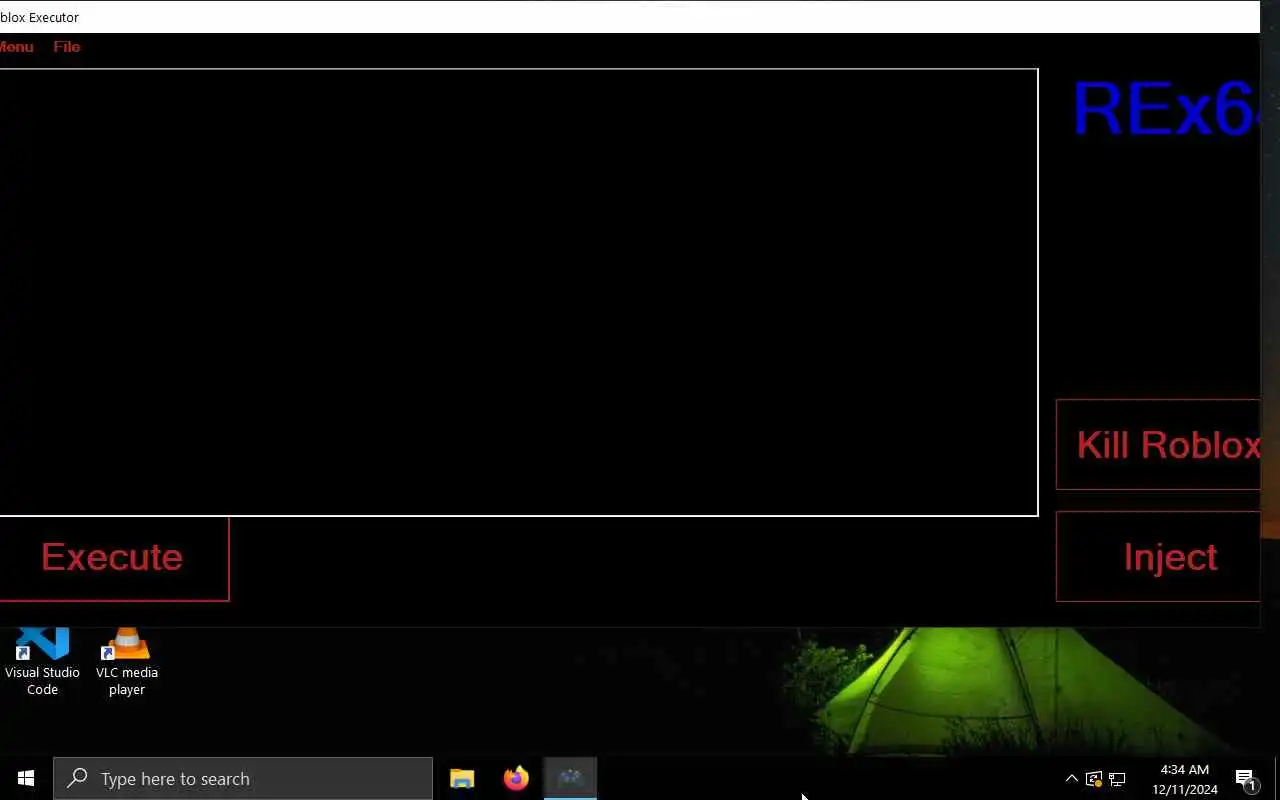Open Visual Studio Code desktop shortcut
The height and width of the screenshot is (800, 1280).
(x=42, y=661)
